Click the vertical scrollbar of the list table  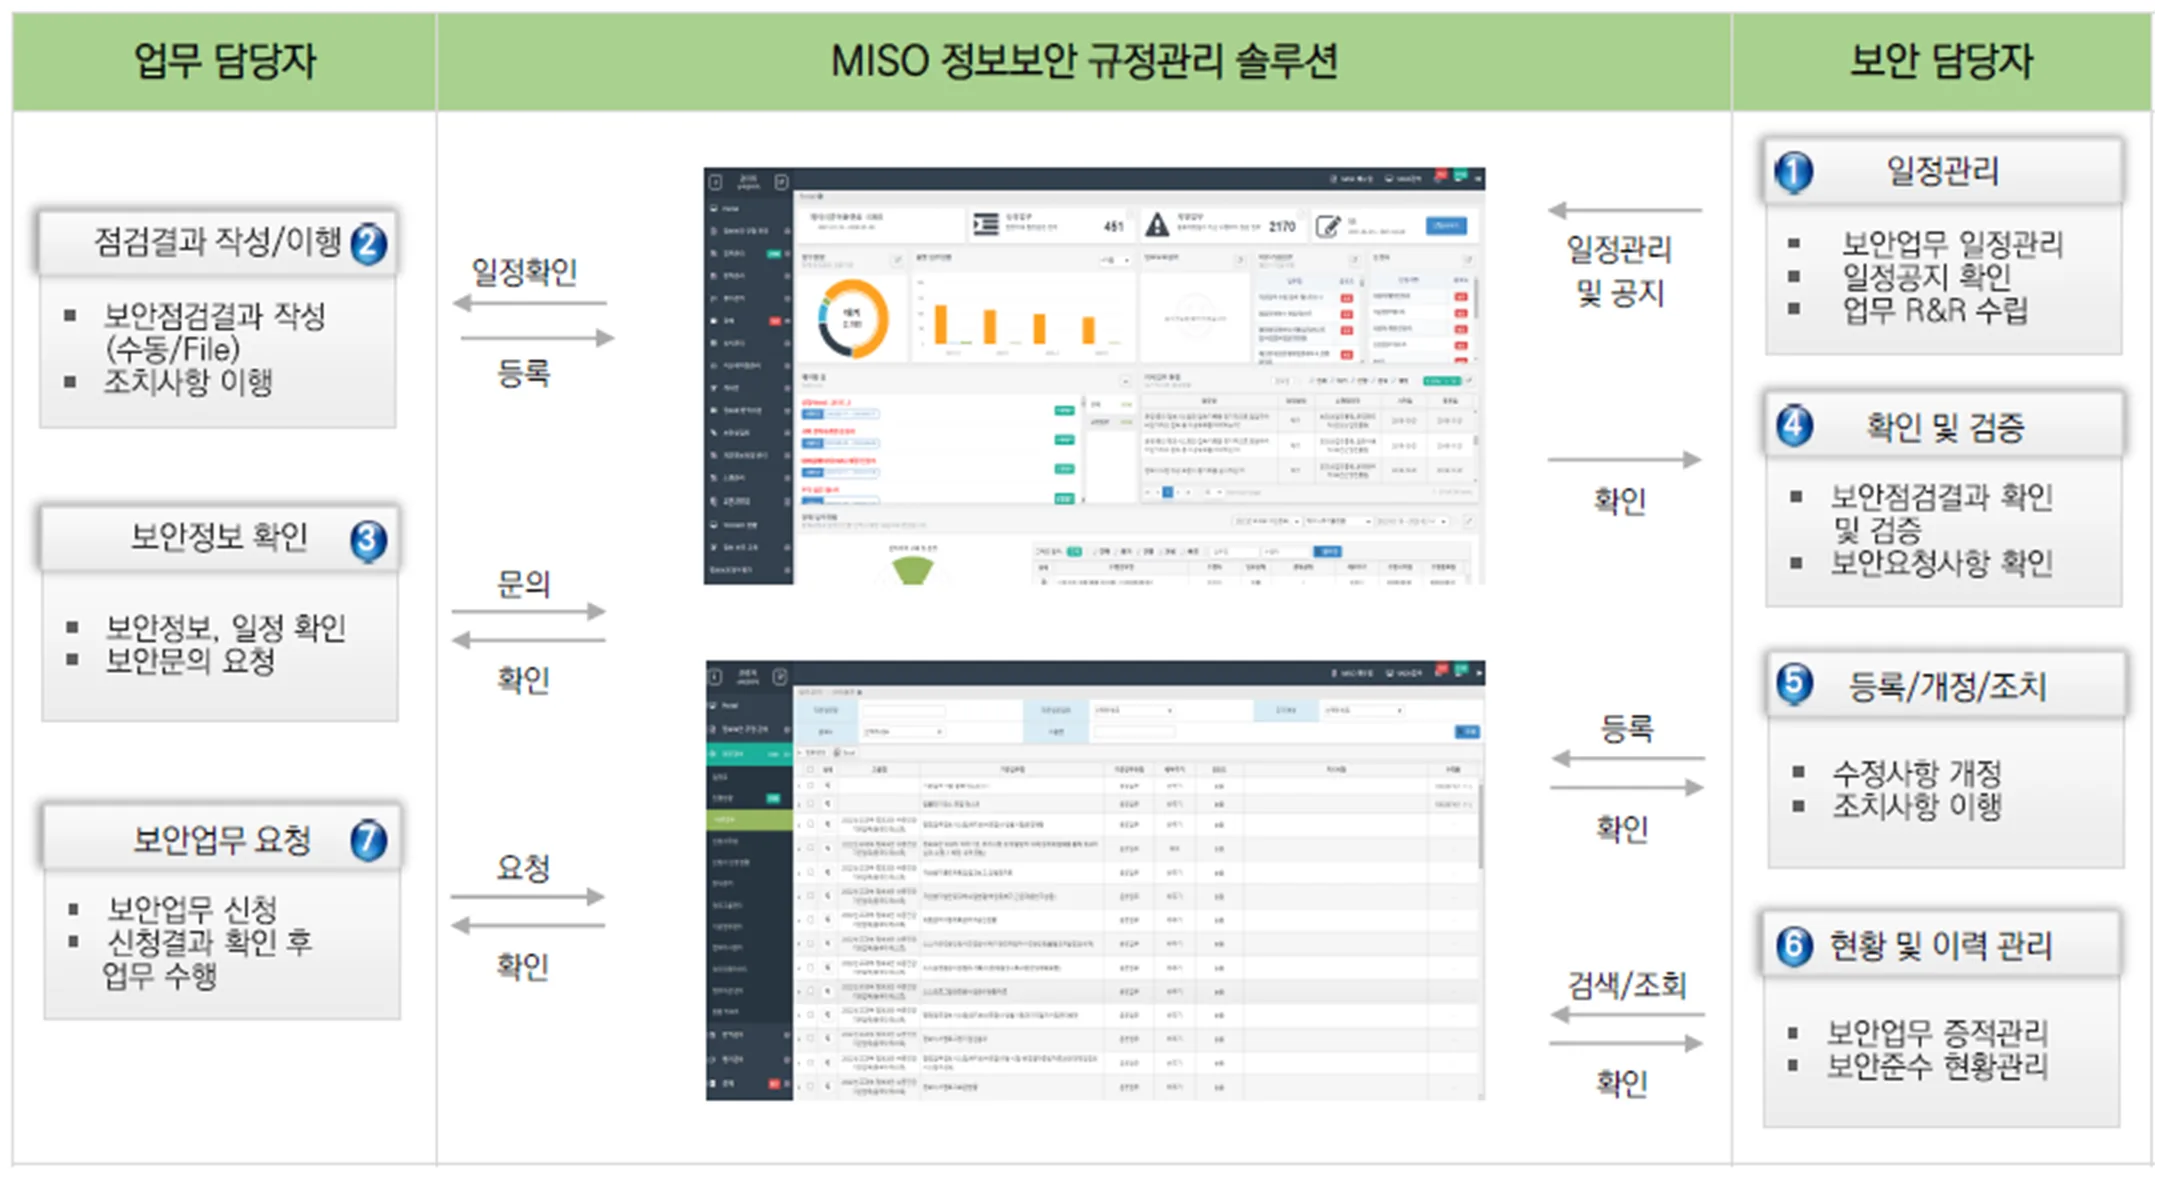(x=1481, y=826)
